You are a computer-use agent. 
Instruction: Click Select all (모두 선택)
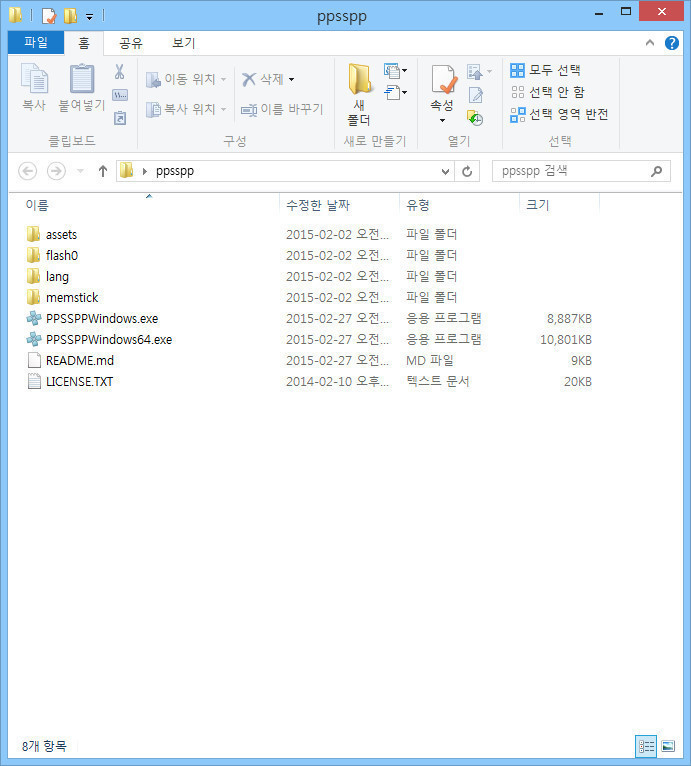(545, 70)
